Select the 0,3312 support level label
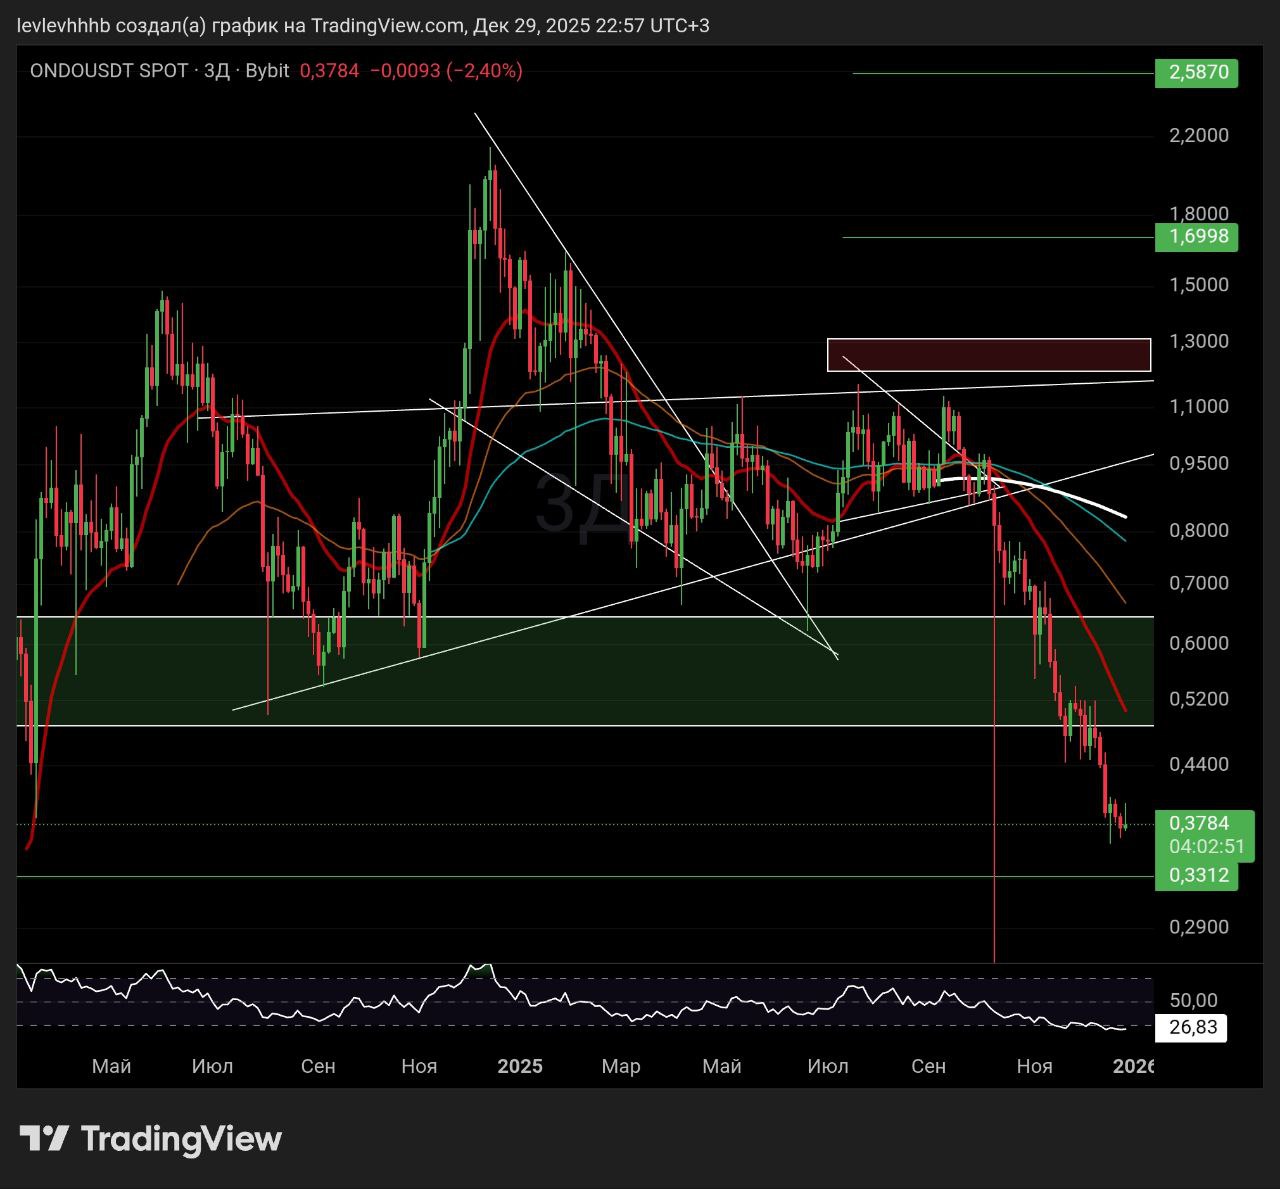 [1196, 877]
